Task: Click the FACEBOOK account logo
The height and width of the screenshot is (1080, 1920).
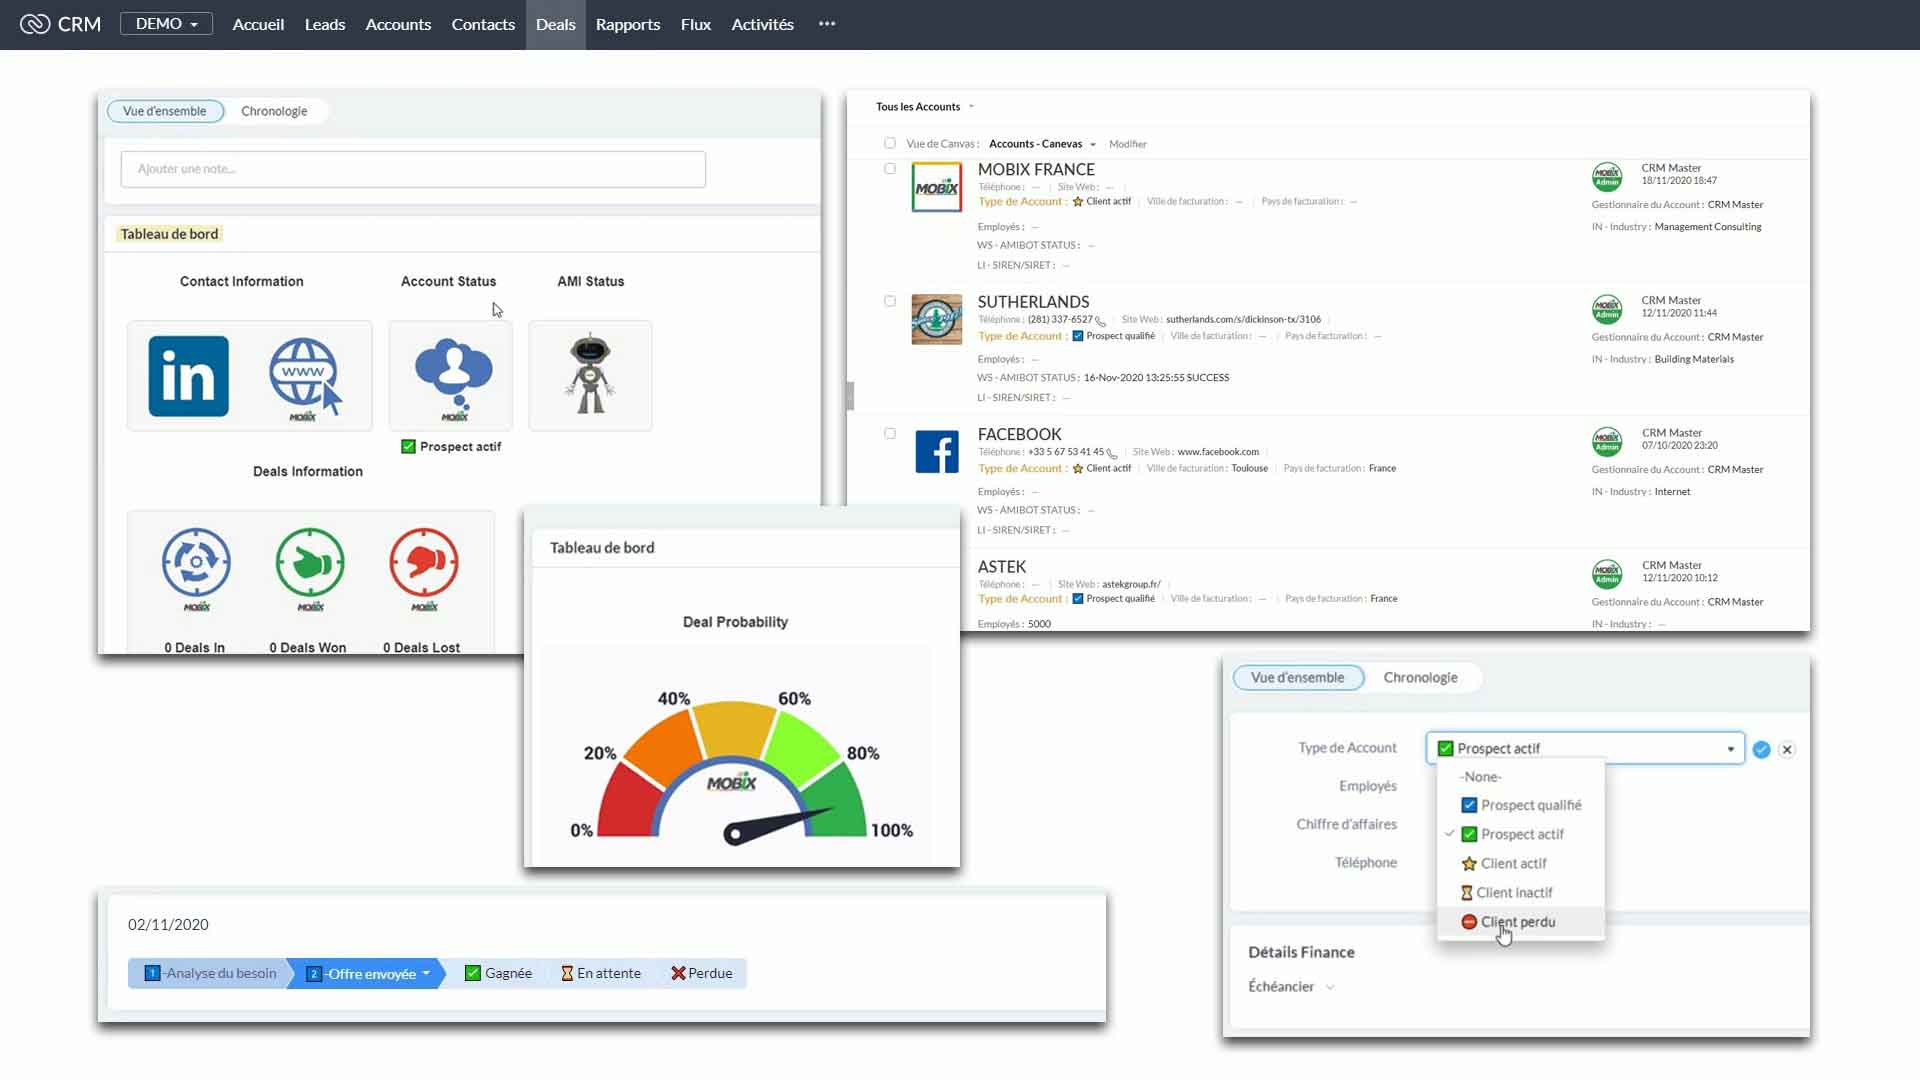Action: (937, 452)
